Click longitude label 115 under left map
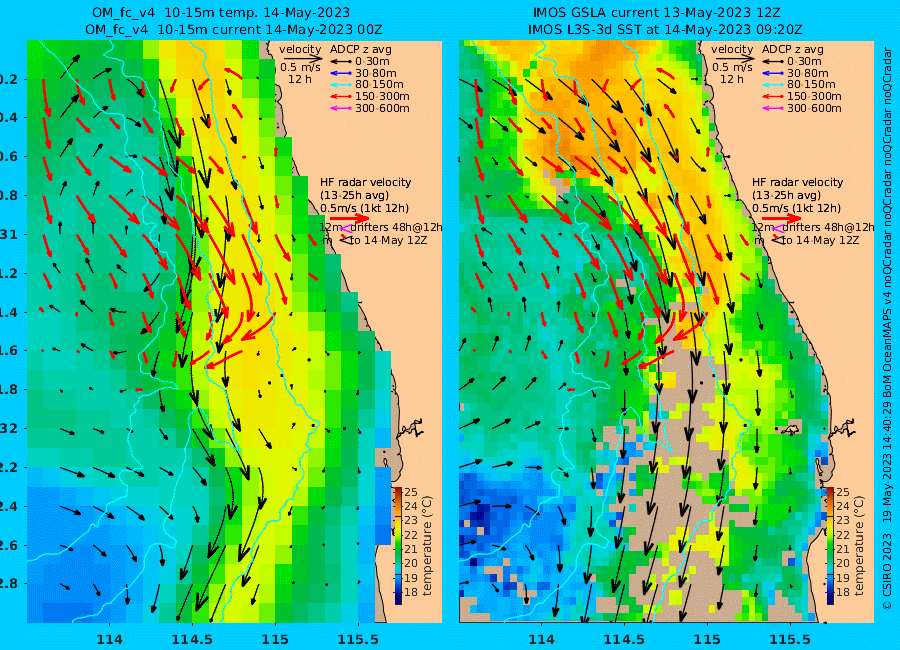900x650 pixels. click(275, 639)
